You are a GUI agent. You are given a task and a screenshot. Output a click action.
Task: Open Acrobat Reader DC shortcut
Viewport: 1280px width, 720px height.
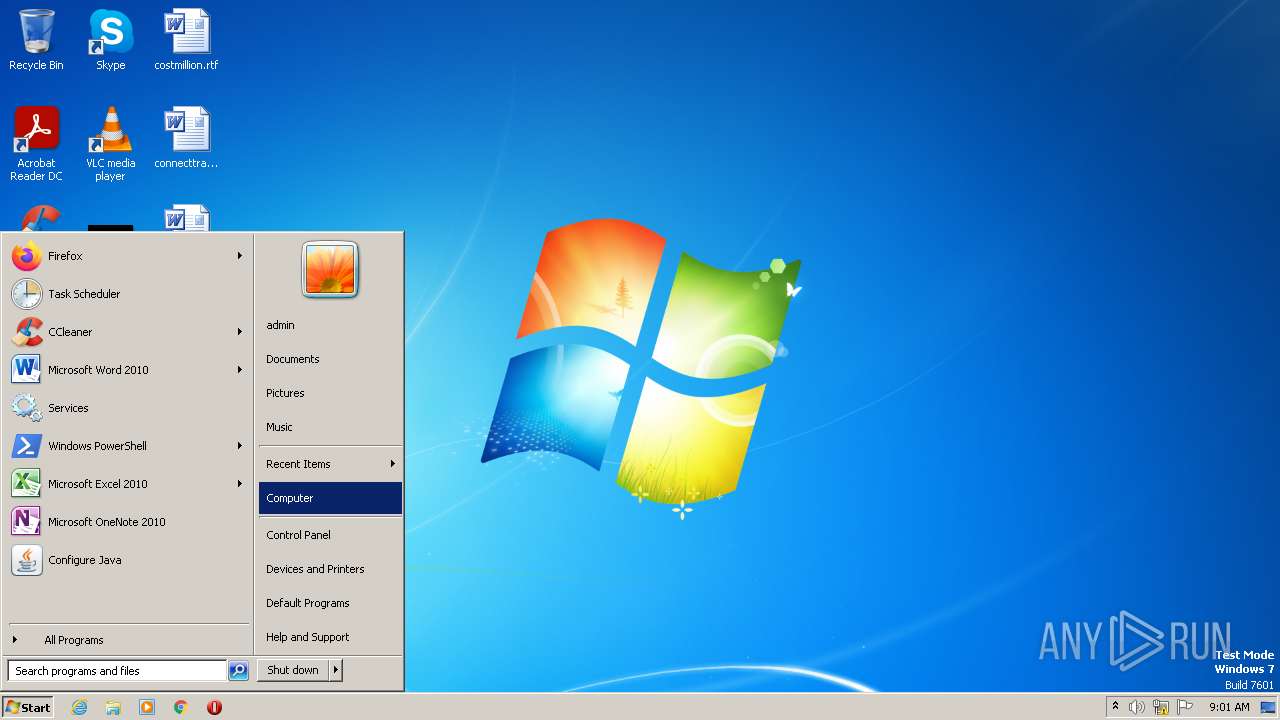coord(36,144)
